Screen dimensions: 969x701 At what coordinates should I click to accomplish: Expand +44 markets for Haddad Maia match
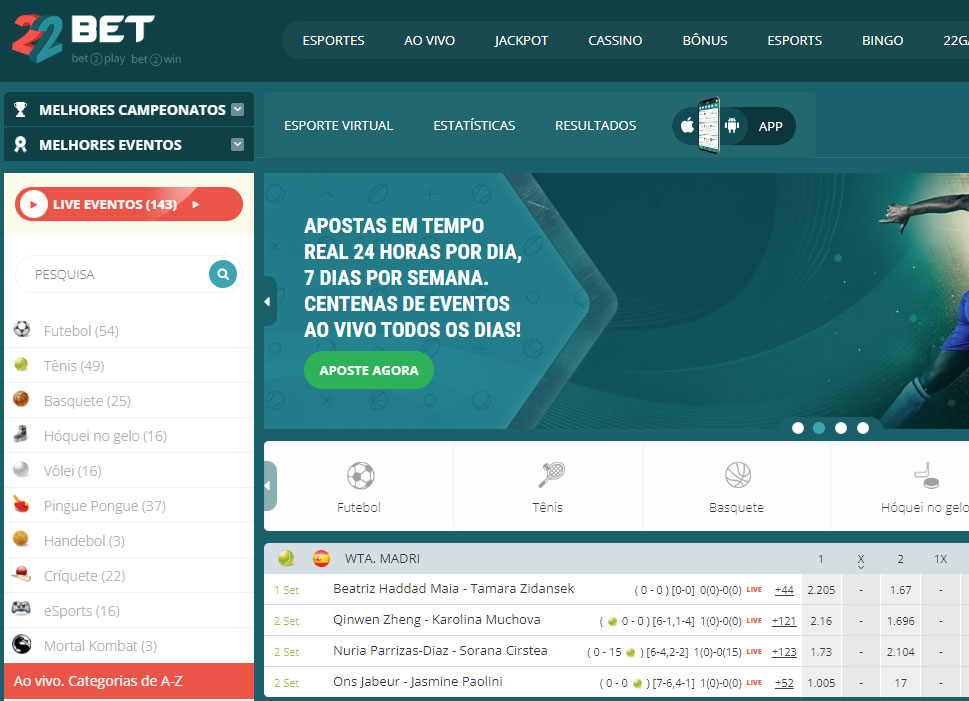pyautogui.click(x=784, y=590)
